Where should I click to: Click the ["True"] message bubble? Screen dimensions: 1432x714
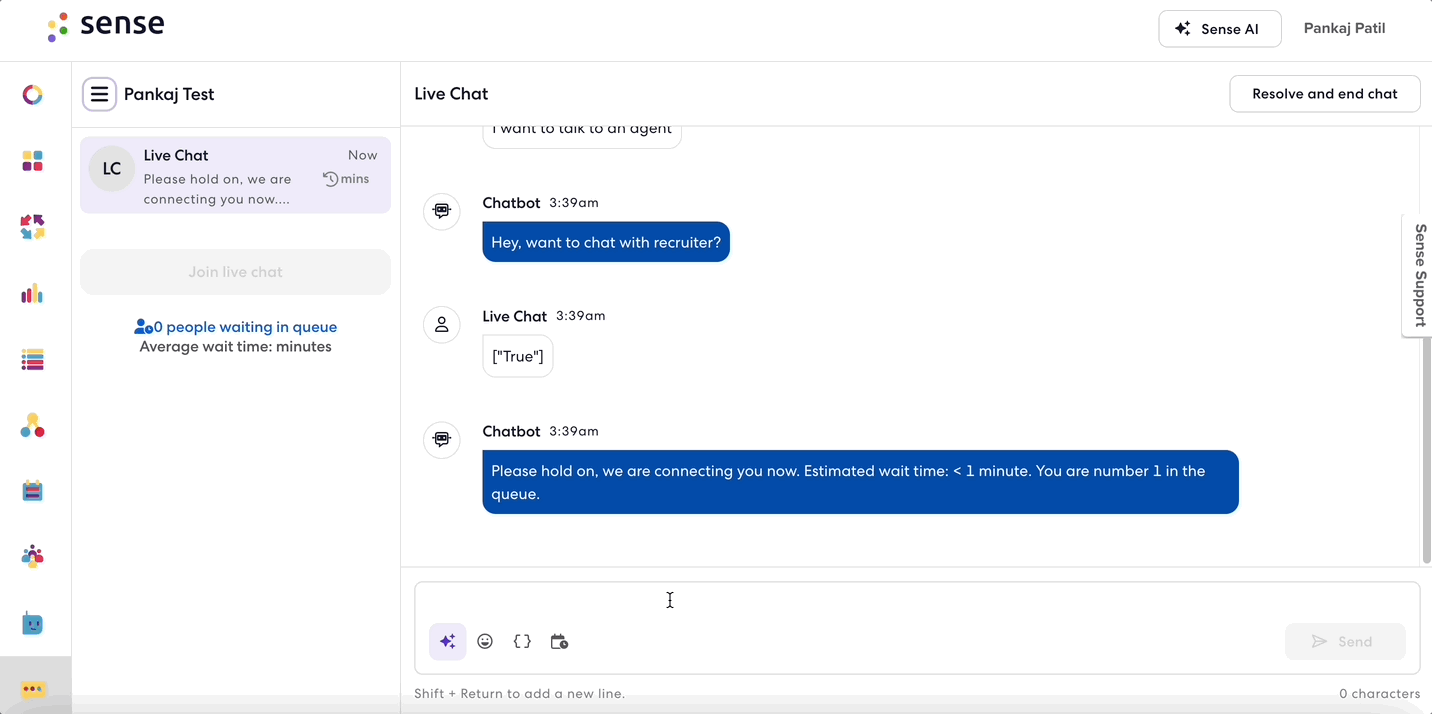(x=517, y=356)
